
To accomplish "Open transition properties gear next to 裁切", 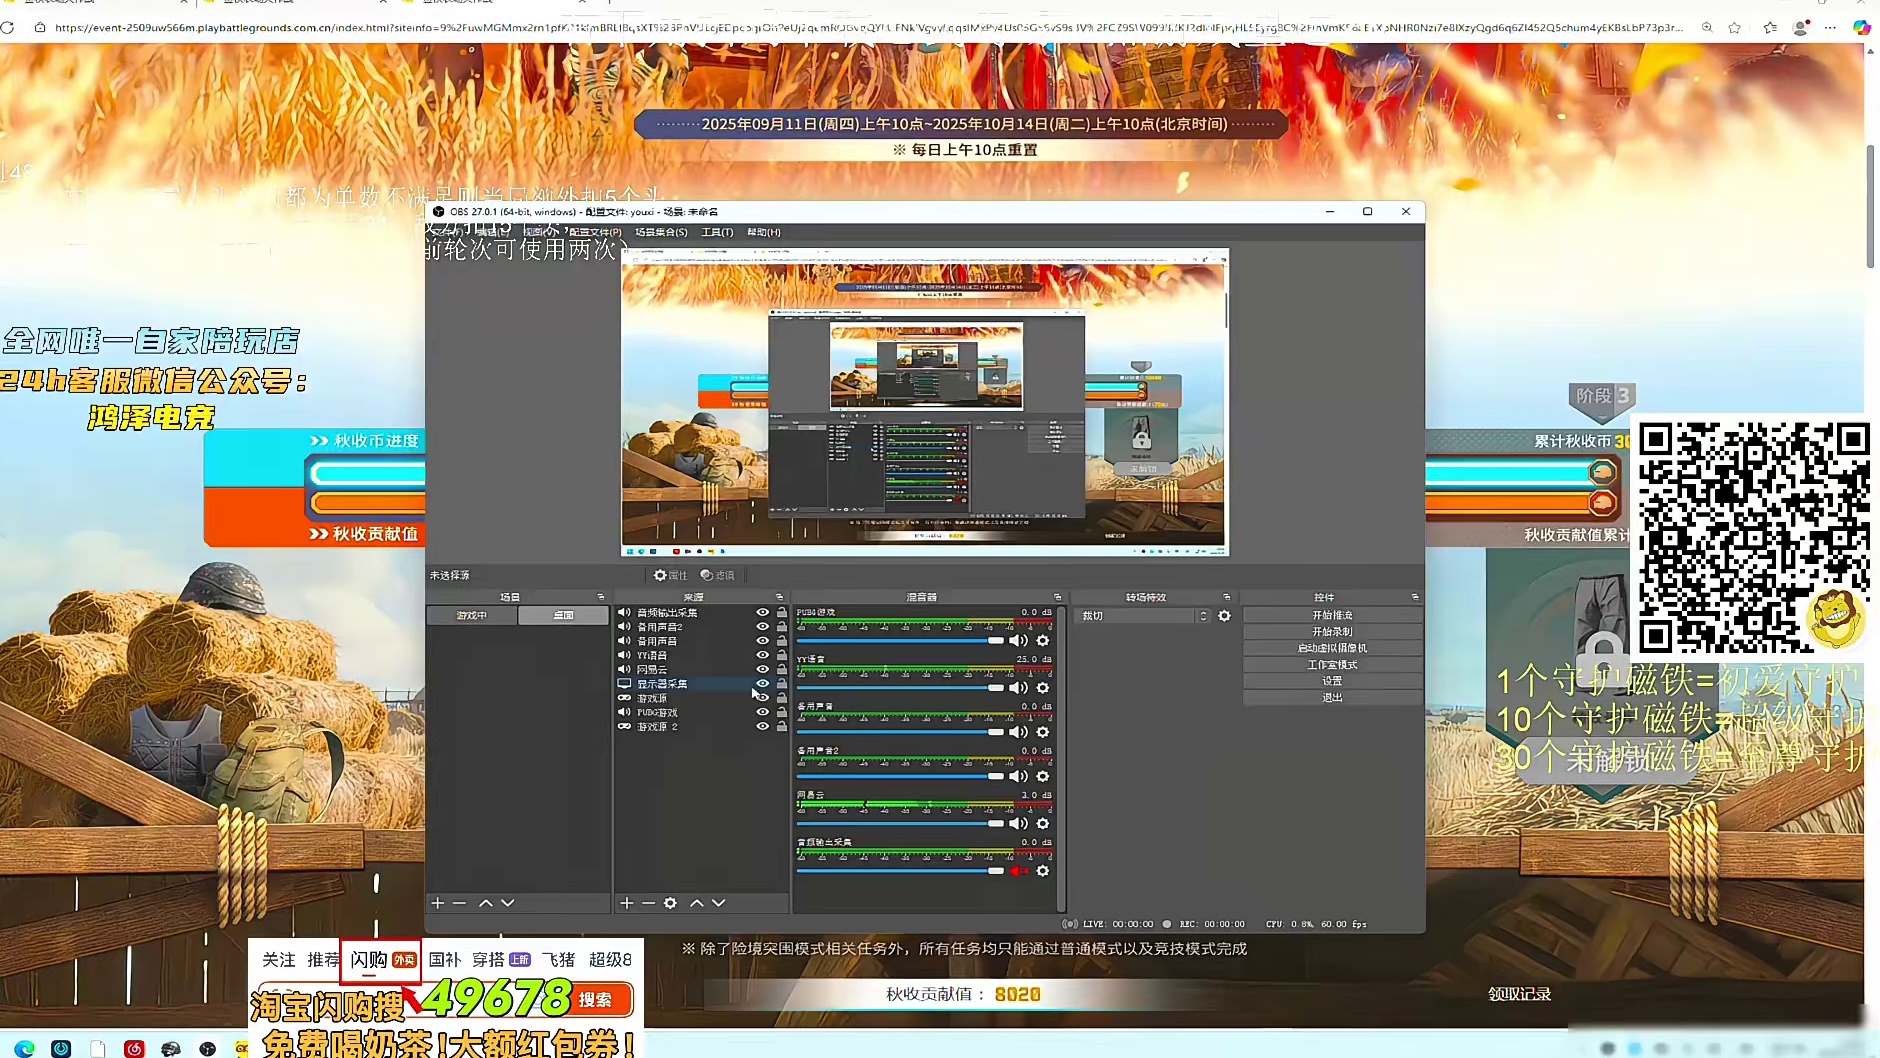I will coord(1224,616).
